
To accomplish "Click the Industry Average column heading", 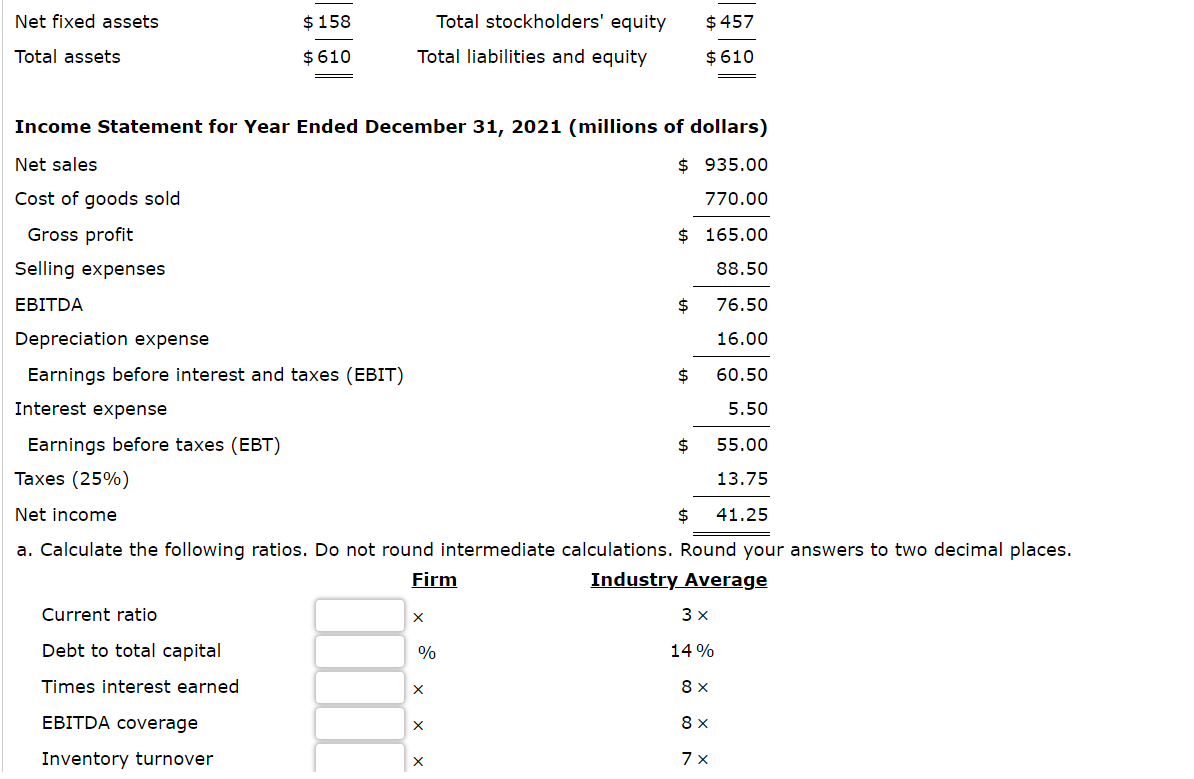I will click(x=678, y=579).
